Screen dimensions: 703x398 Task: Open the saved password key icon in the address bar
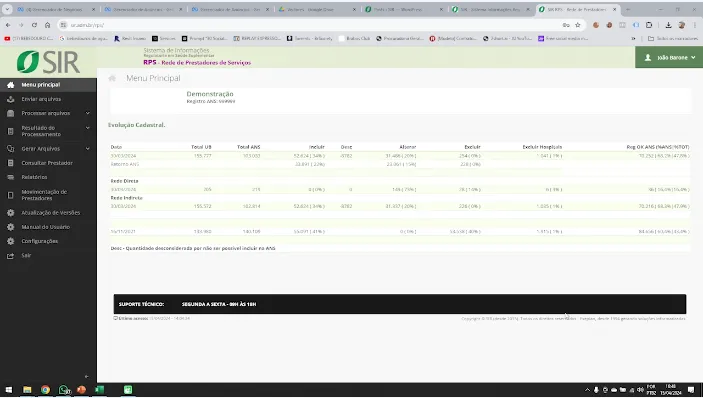566,25
